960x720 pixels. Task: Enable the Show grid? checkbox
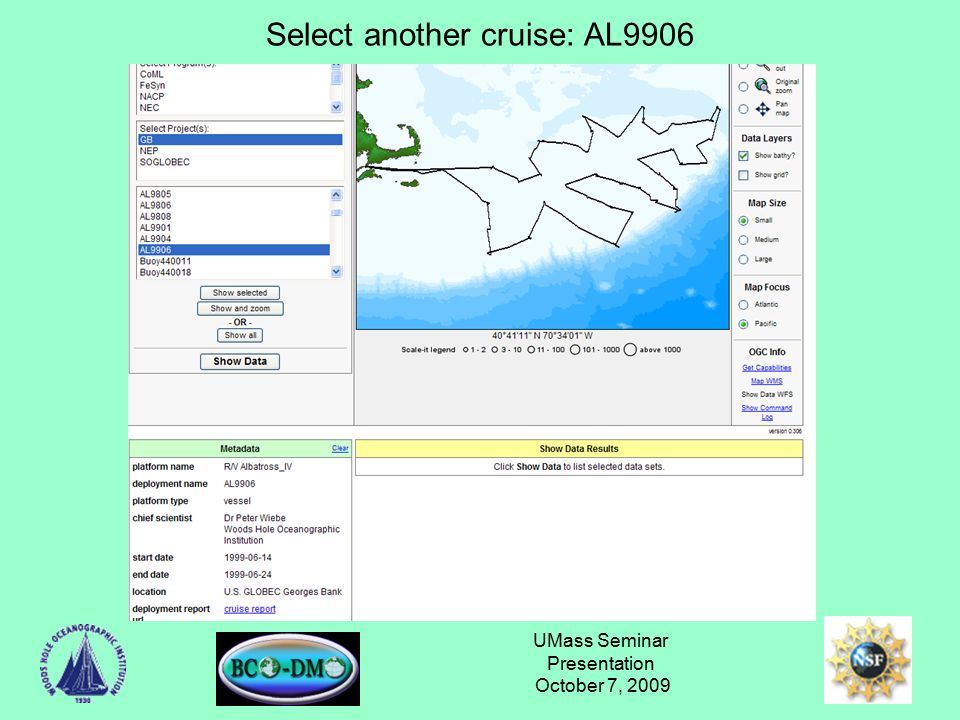[x=743, y=175]
